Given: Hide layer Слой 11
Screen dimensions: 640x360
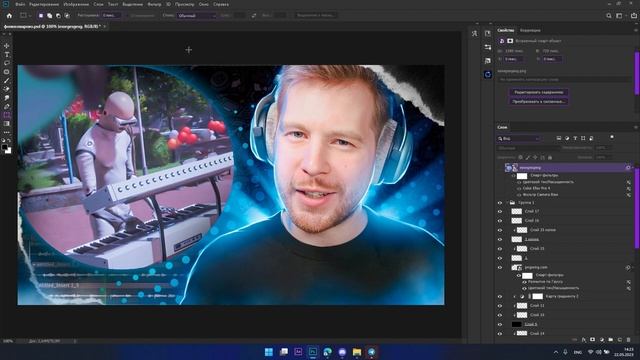Looking at the screenshot, I should tap(500, 306).
